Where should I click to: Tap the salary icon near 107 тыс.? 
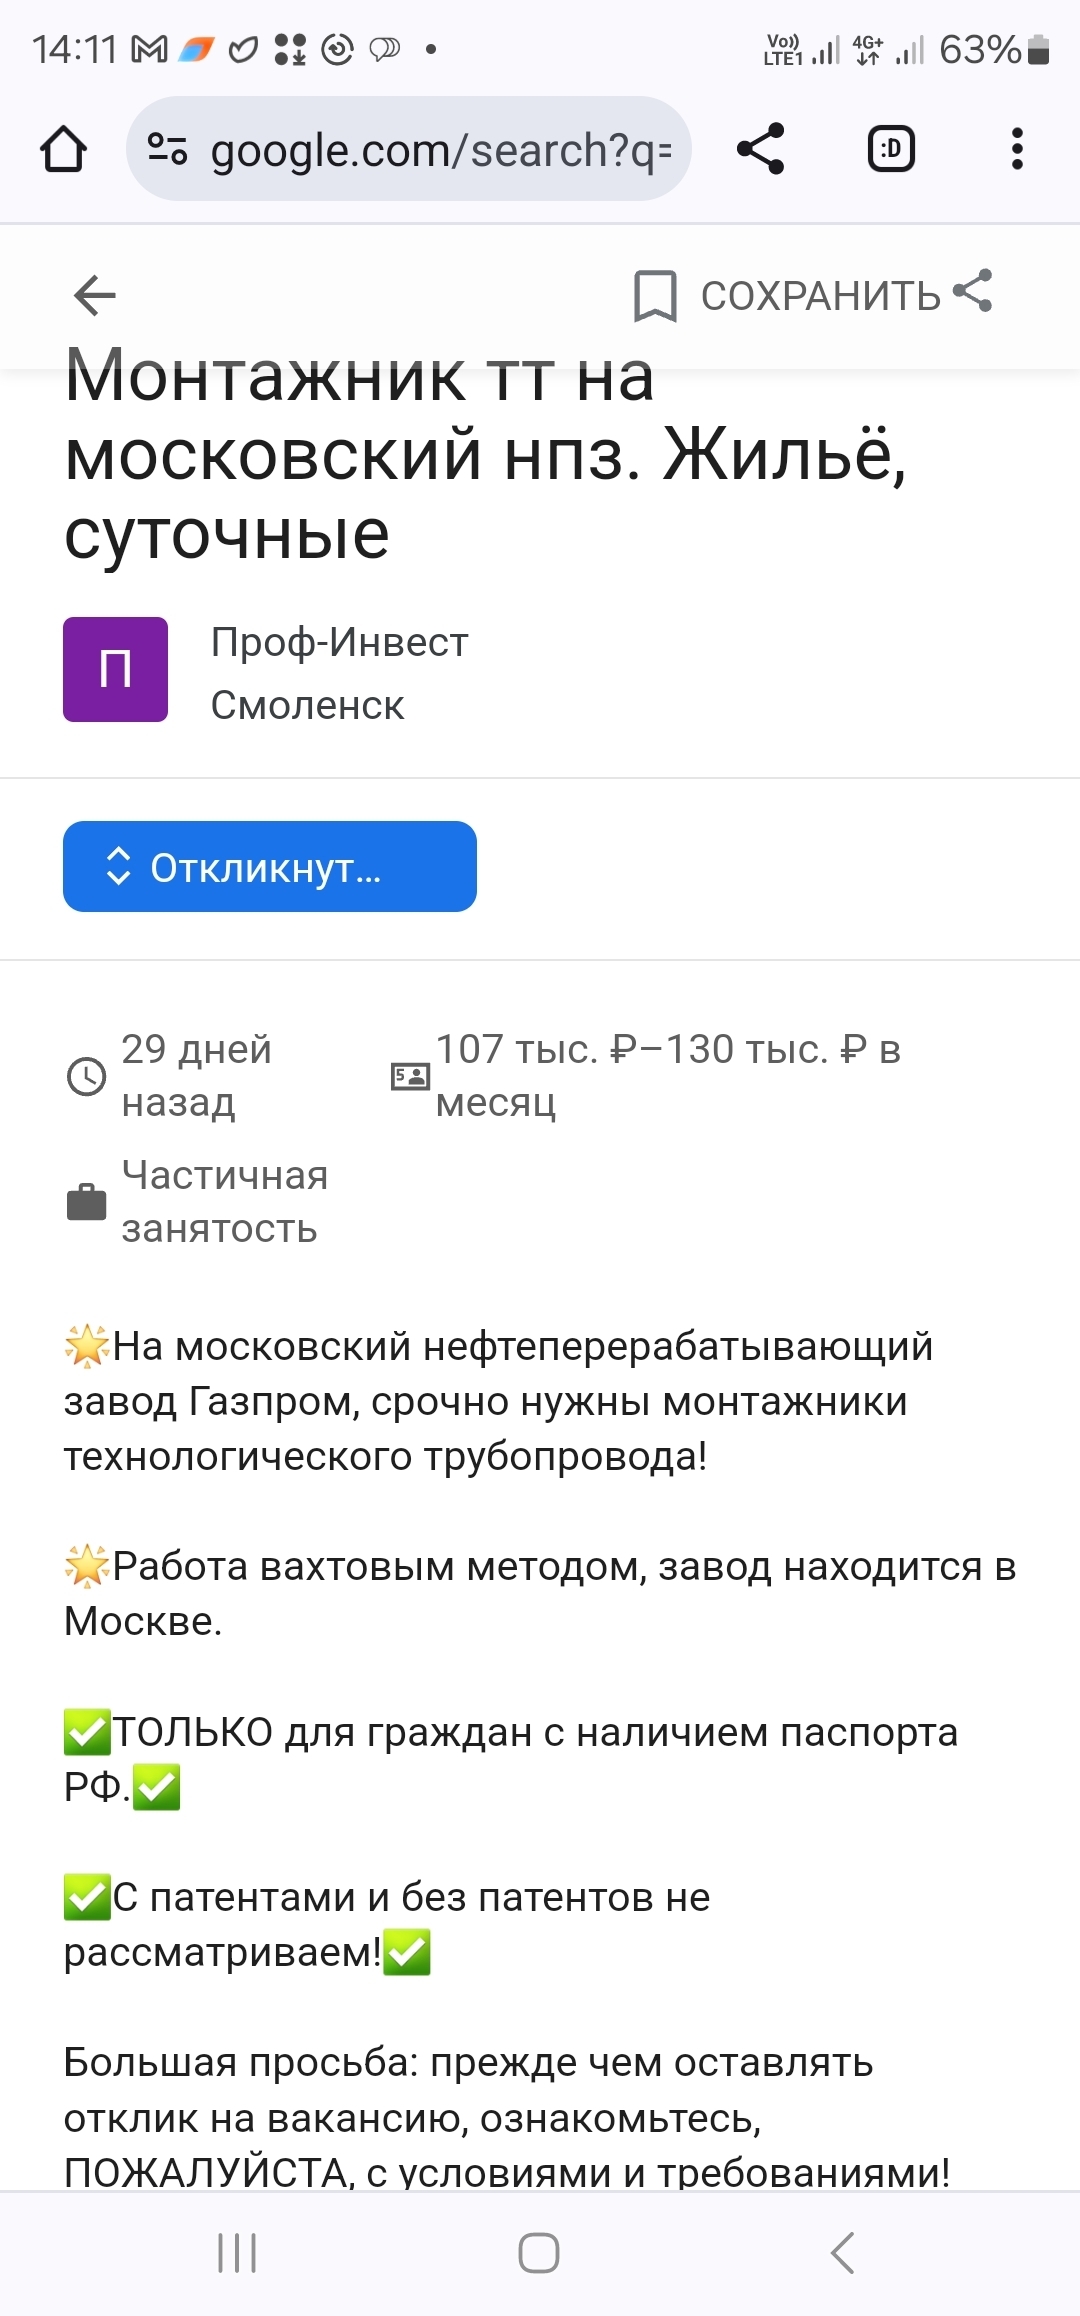(410, 1076)
